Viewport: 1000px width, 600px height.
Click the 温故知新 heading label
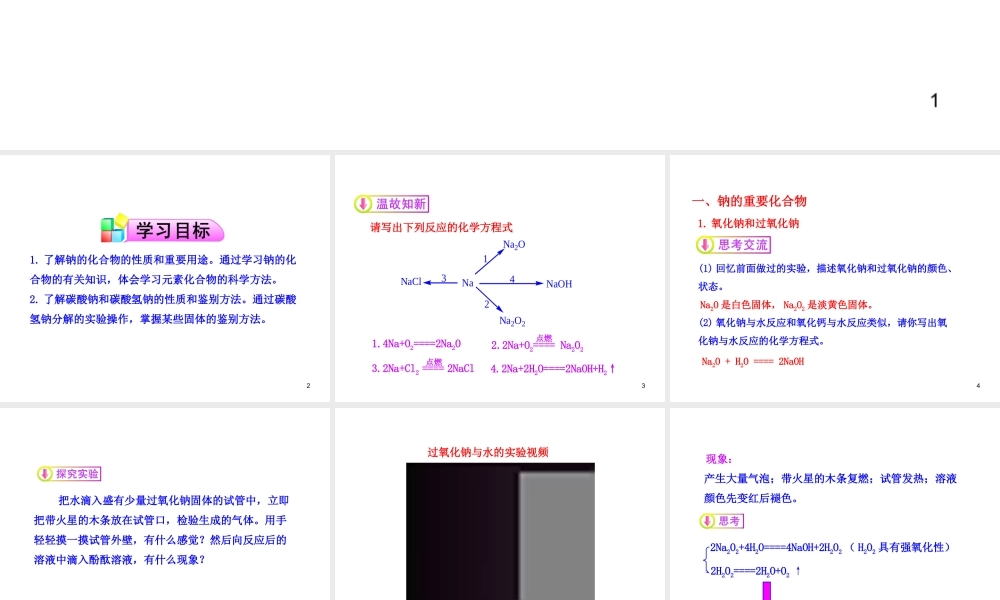[401, 204]
